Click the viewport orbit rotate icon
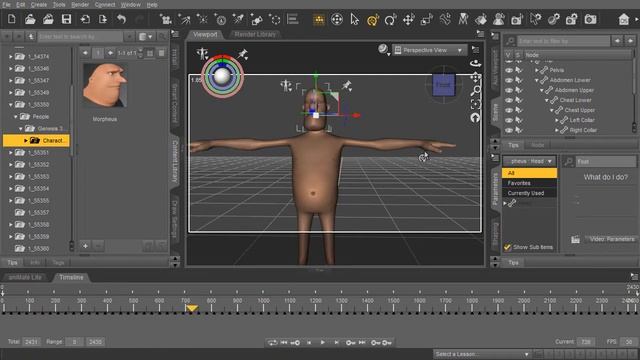Screen dimensions: 640x360 click(475, 63)
